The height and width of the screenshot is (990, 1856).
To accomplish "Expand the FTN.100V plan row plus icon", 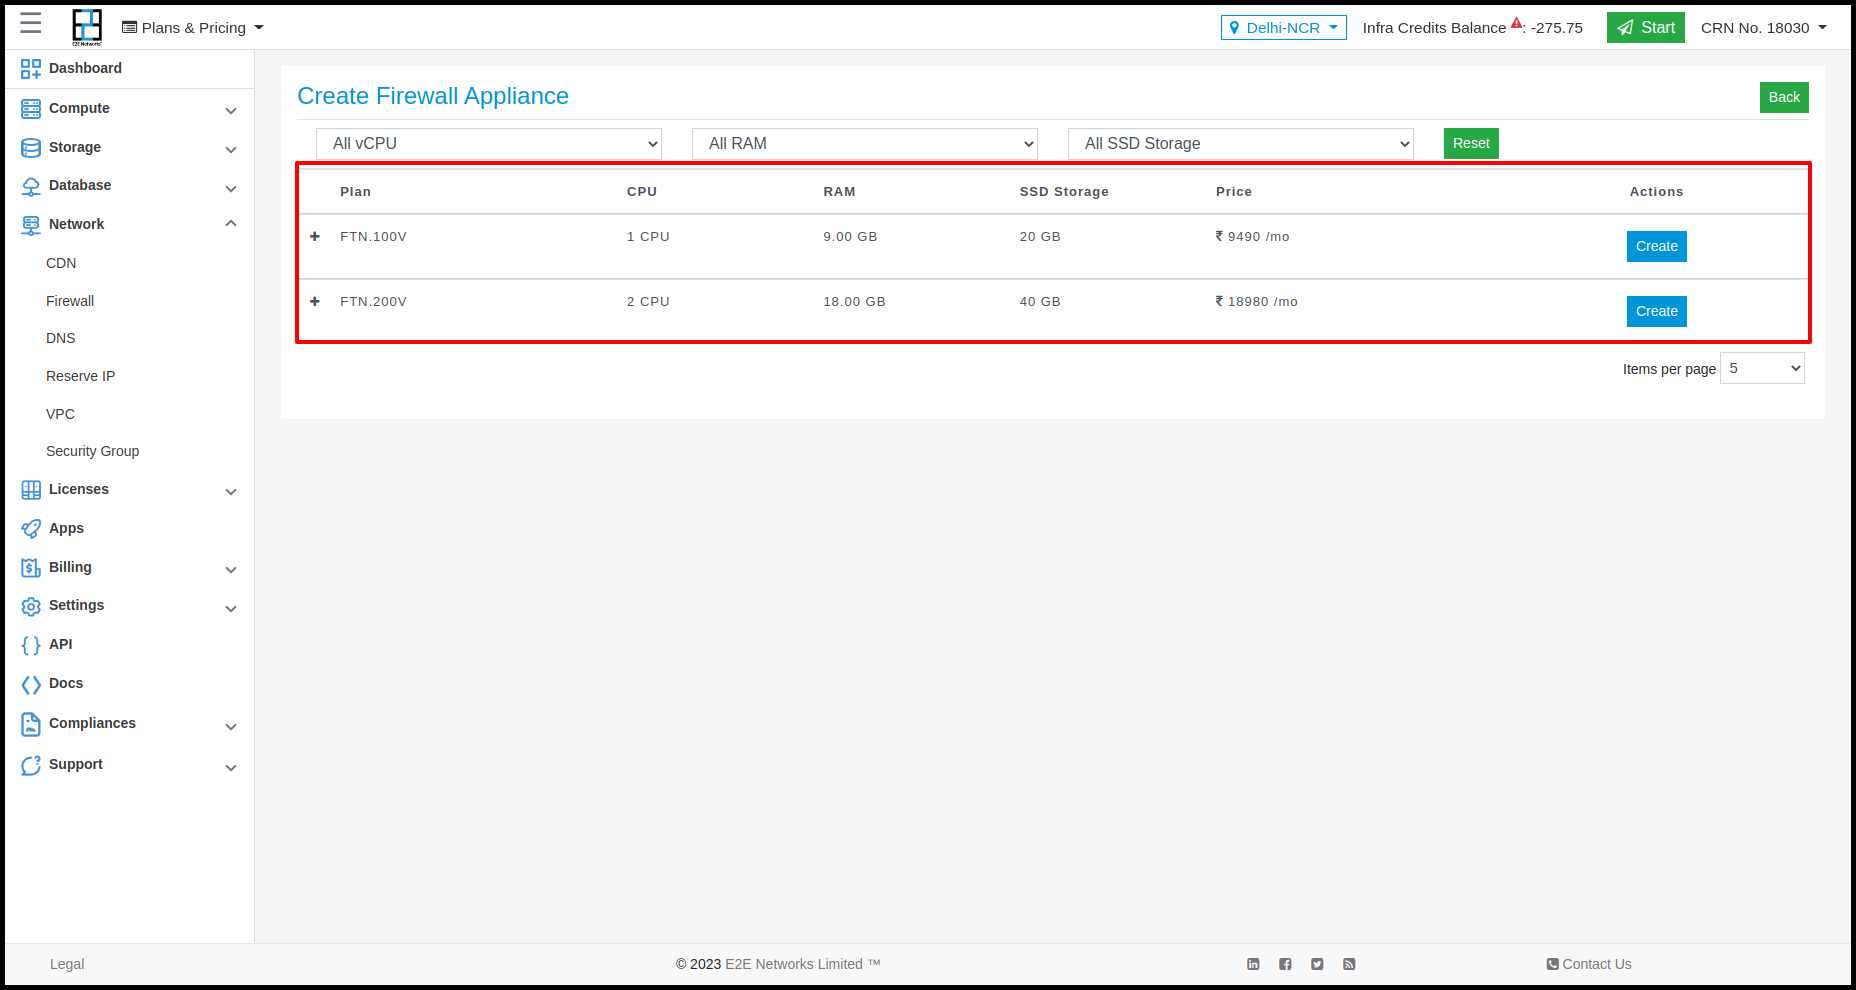I will pyautogui.click(x=315, y=237).
